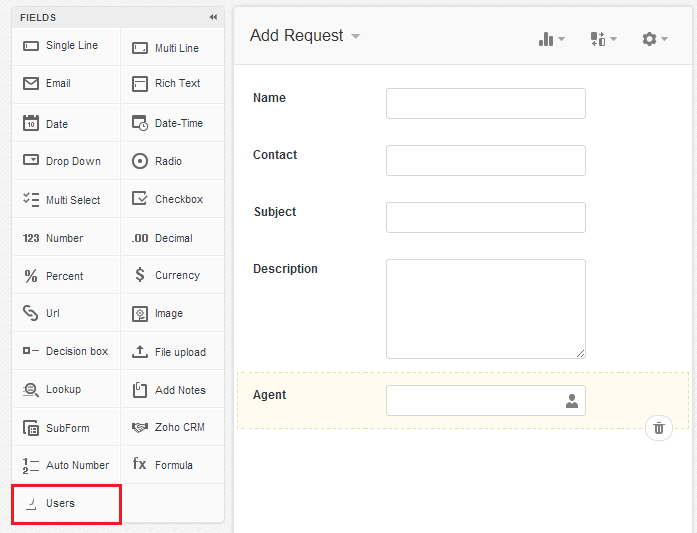Click the user picker icon in Agent field

[x=572, y=401]
